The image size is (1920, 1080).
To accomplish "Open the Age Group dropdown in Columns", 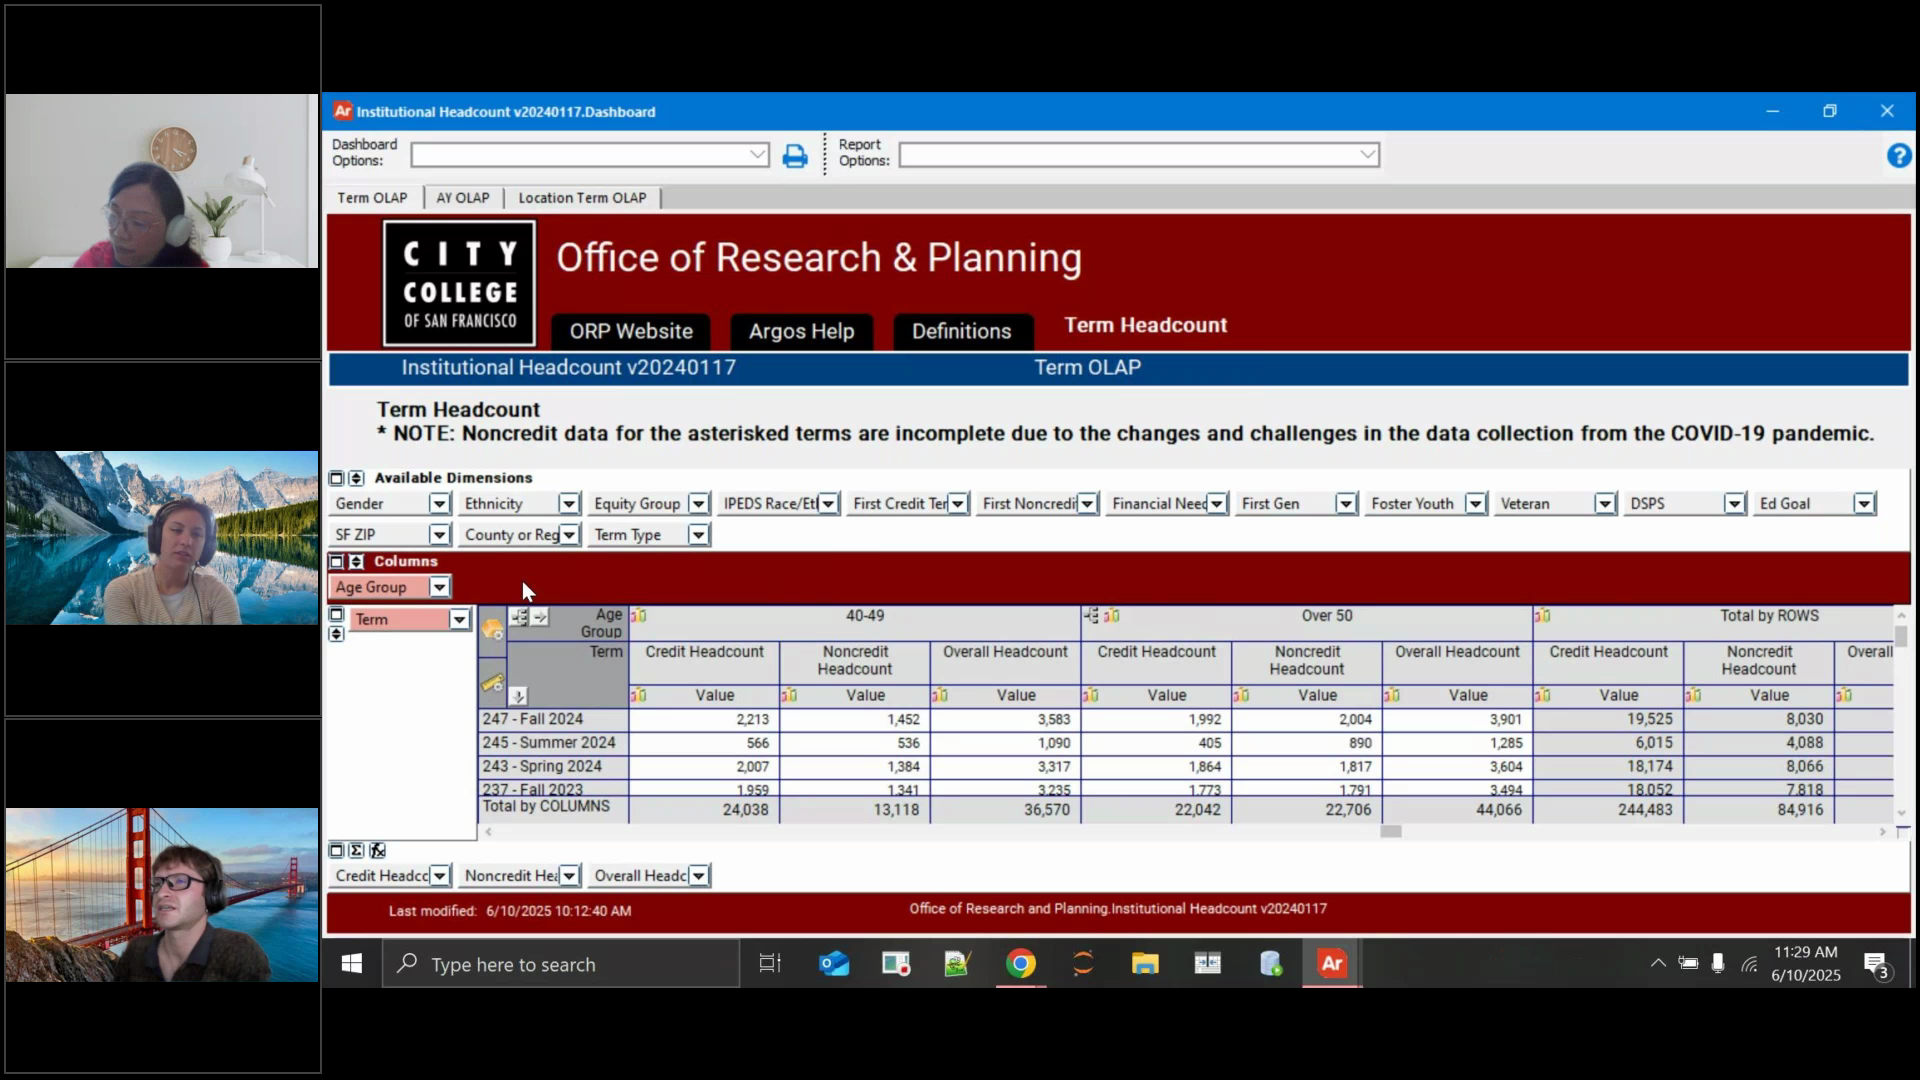I will pyautogui.click(x=440, y=586).
